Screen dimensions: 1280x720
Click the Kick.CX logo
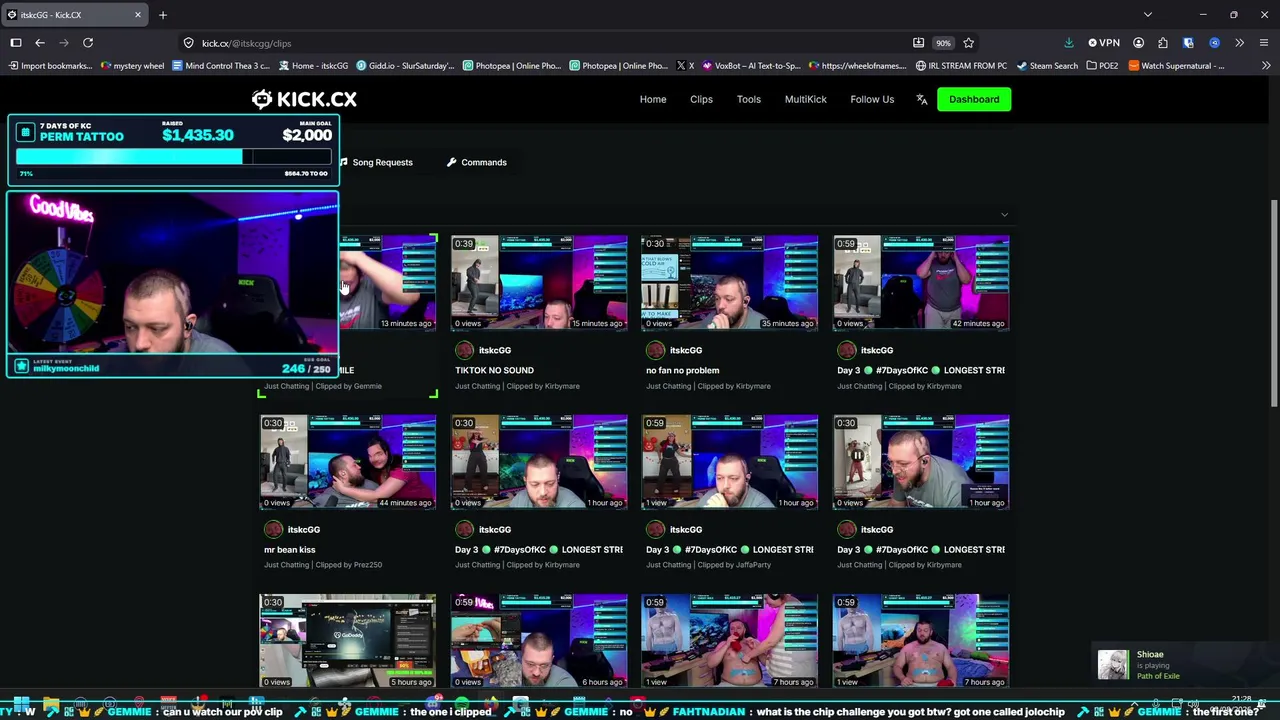click(x=304, y=99)
